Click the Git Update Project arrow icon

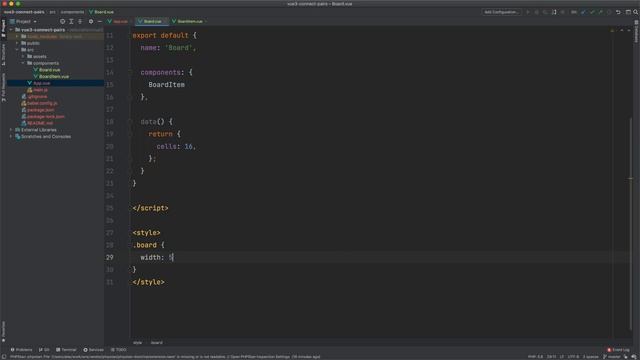coord(583,12)
